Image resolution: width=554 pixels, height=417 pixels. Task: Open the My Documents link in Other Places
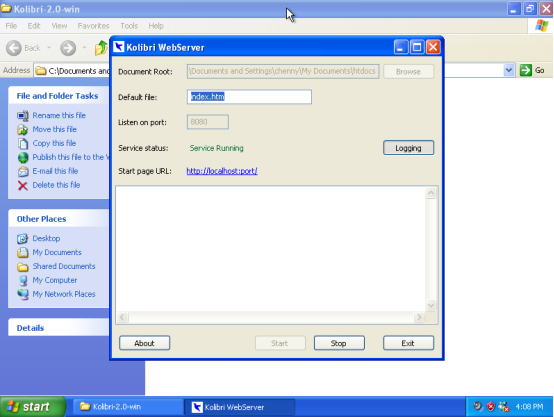[57, 252]
